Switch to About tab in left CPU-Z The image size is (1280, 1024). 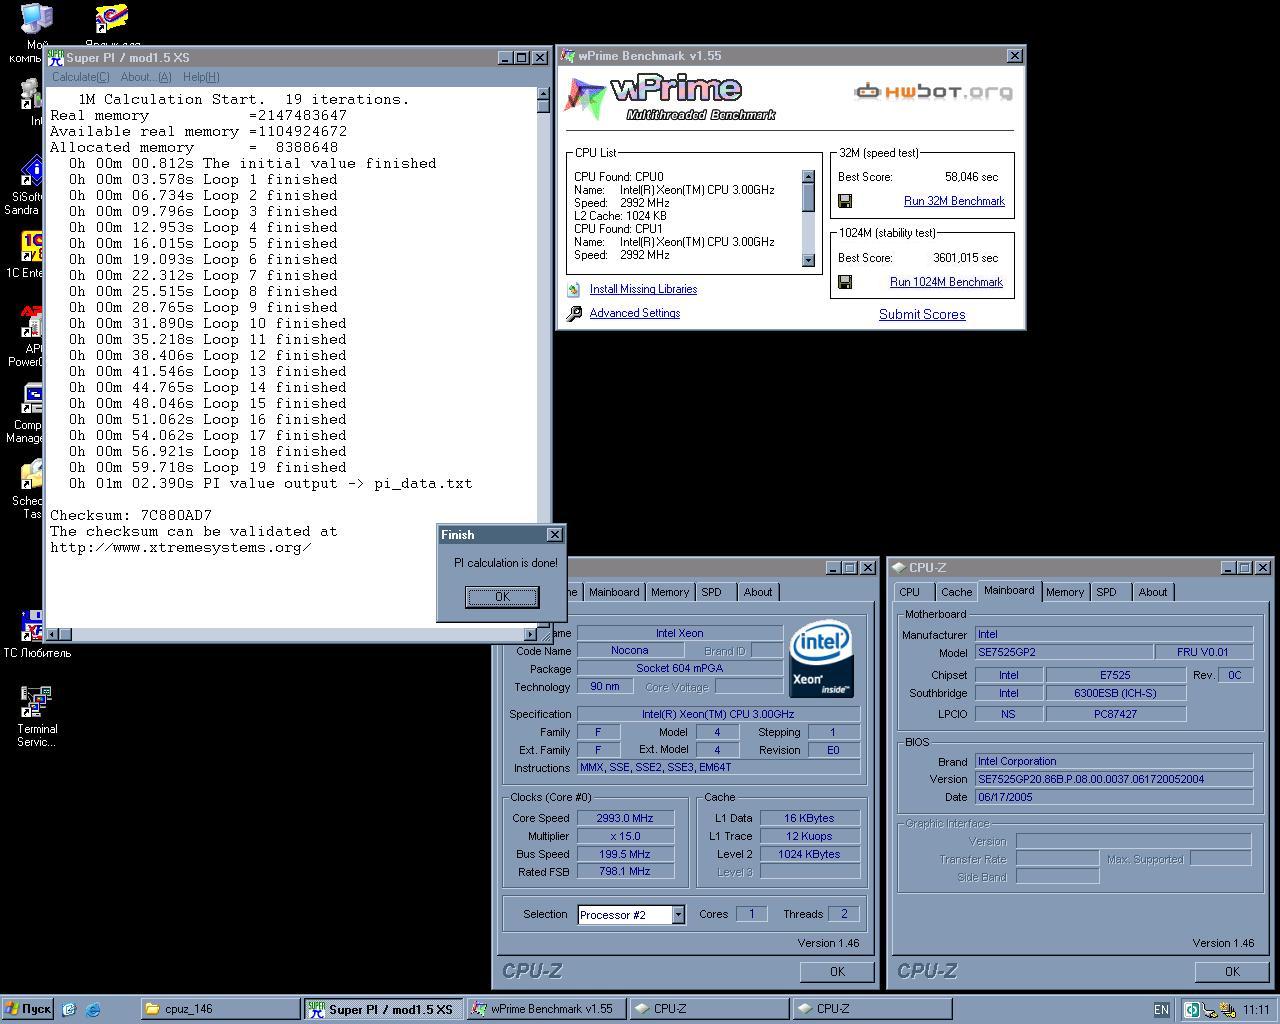coord(758,592)
